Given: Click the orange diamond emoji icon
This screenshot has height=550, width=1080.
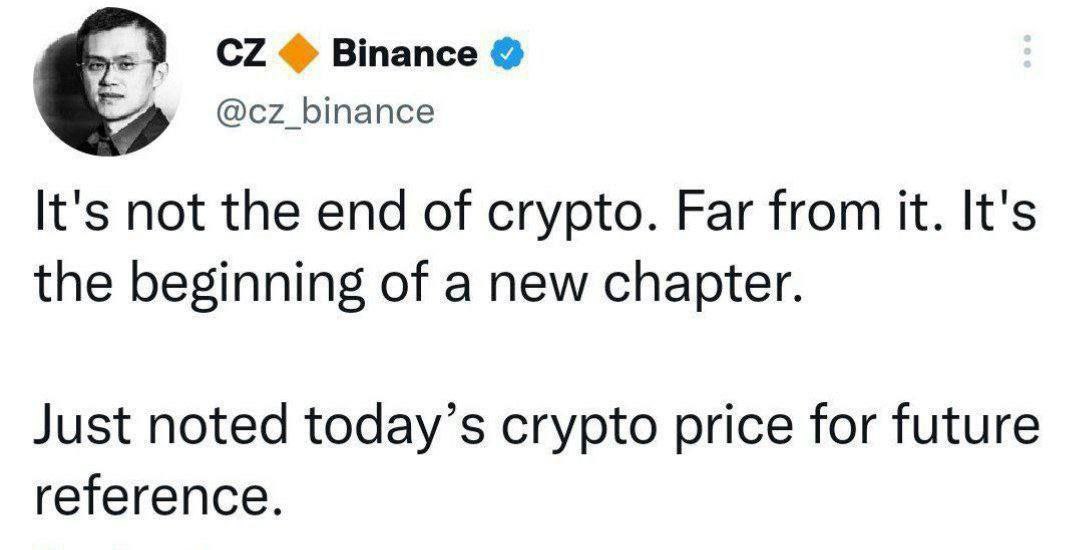Looking at the screenshot, I should coord(299,54).
